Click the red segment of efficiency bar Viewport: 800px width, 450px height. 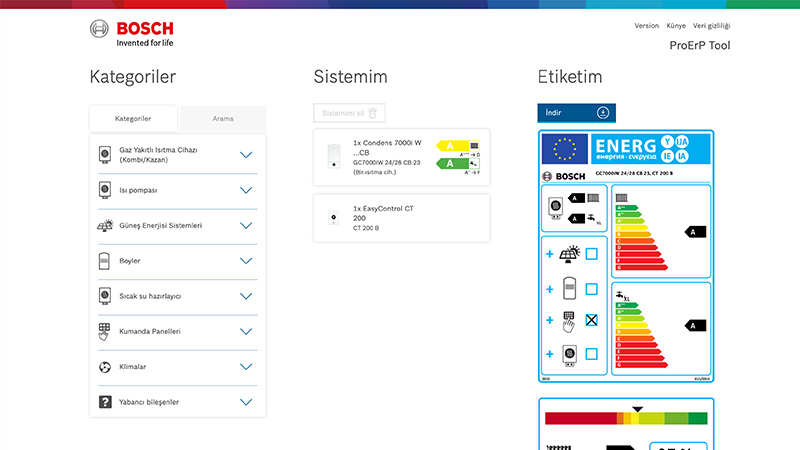tap(581, 419)
